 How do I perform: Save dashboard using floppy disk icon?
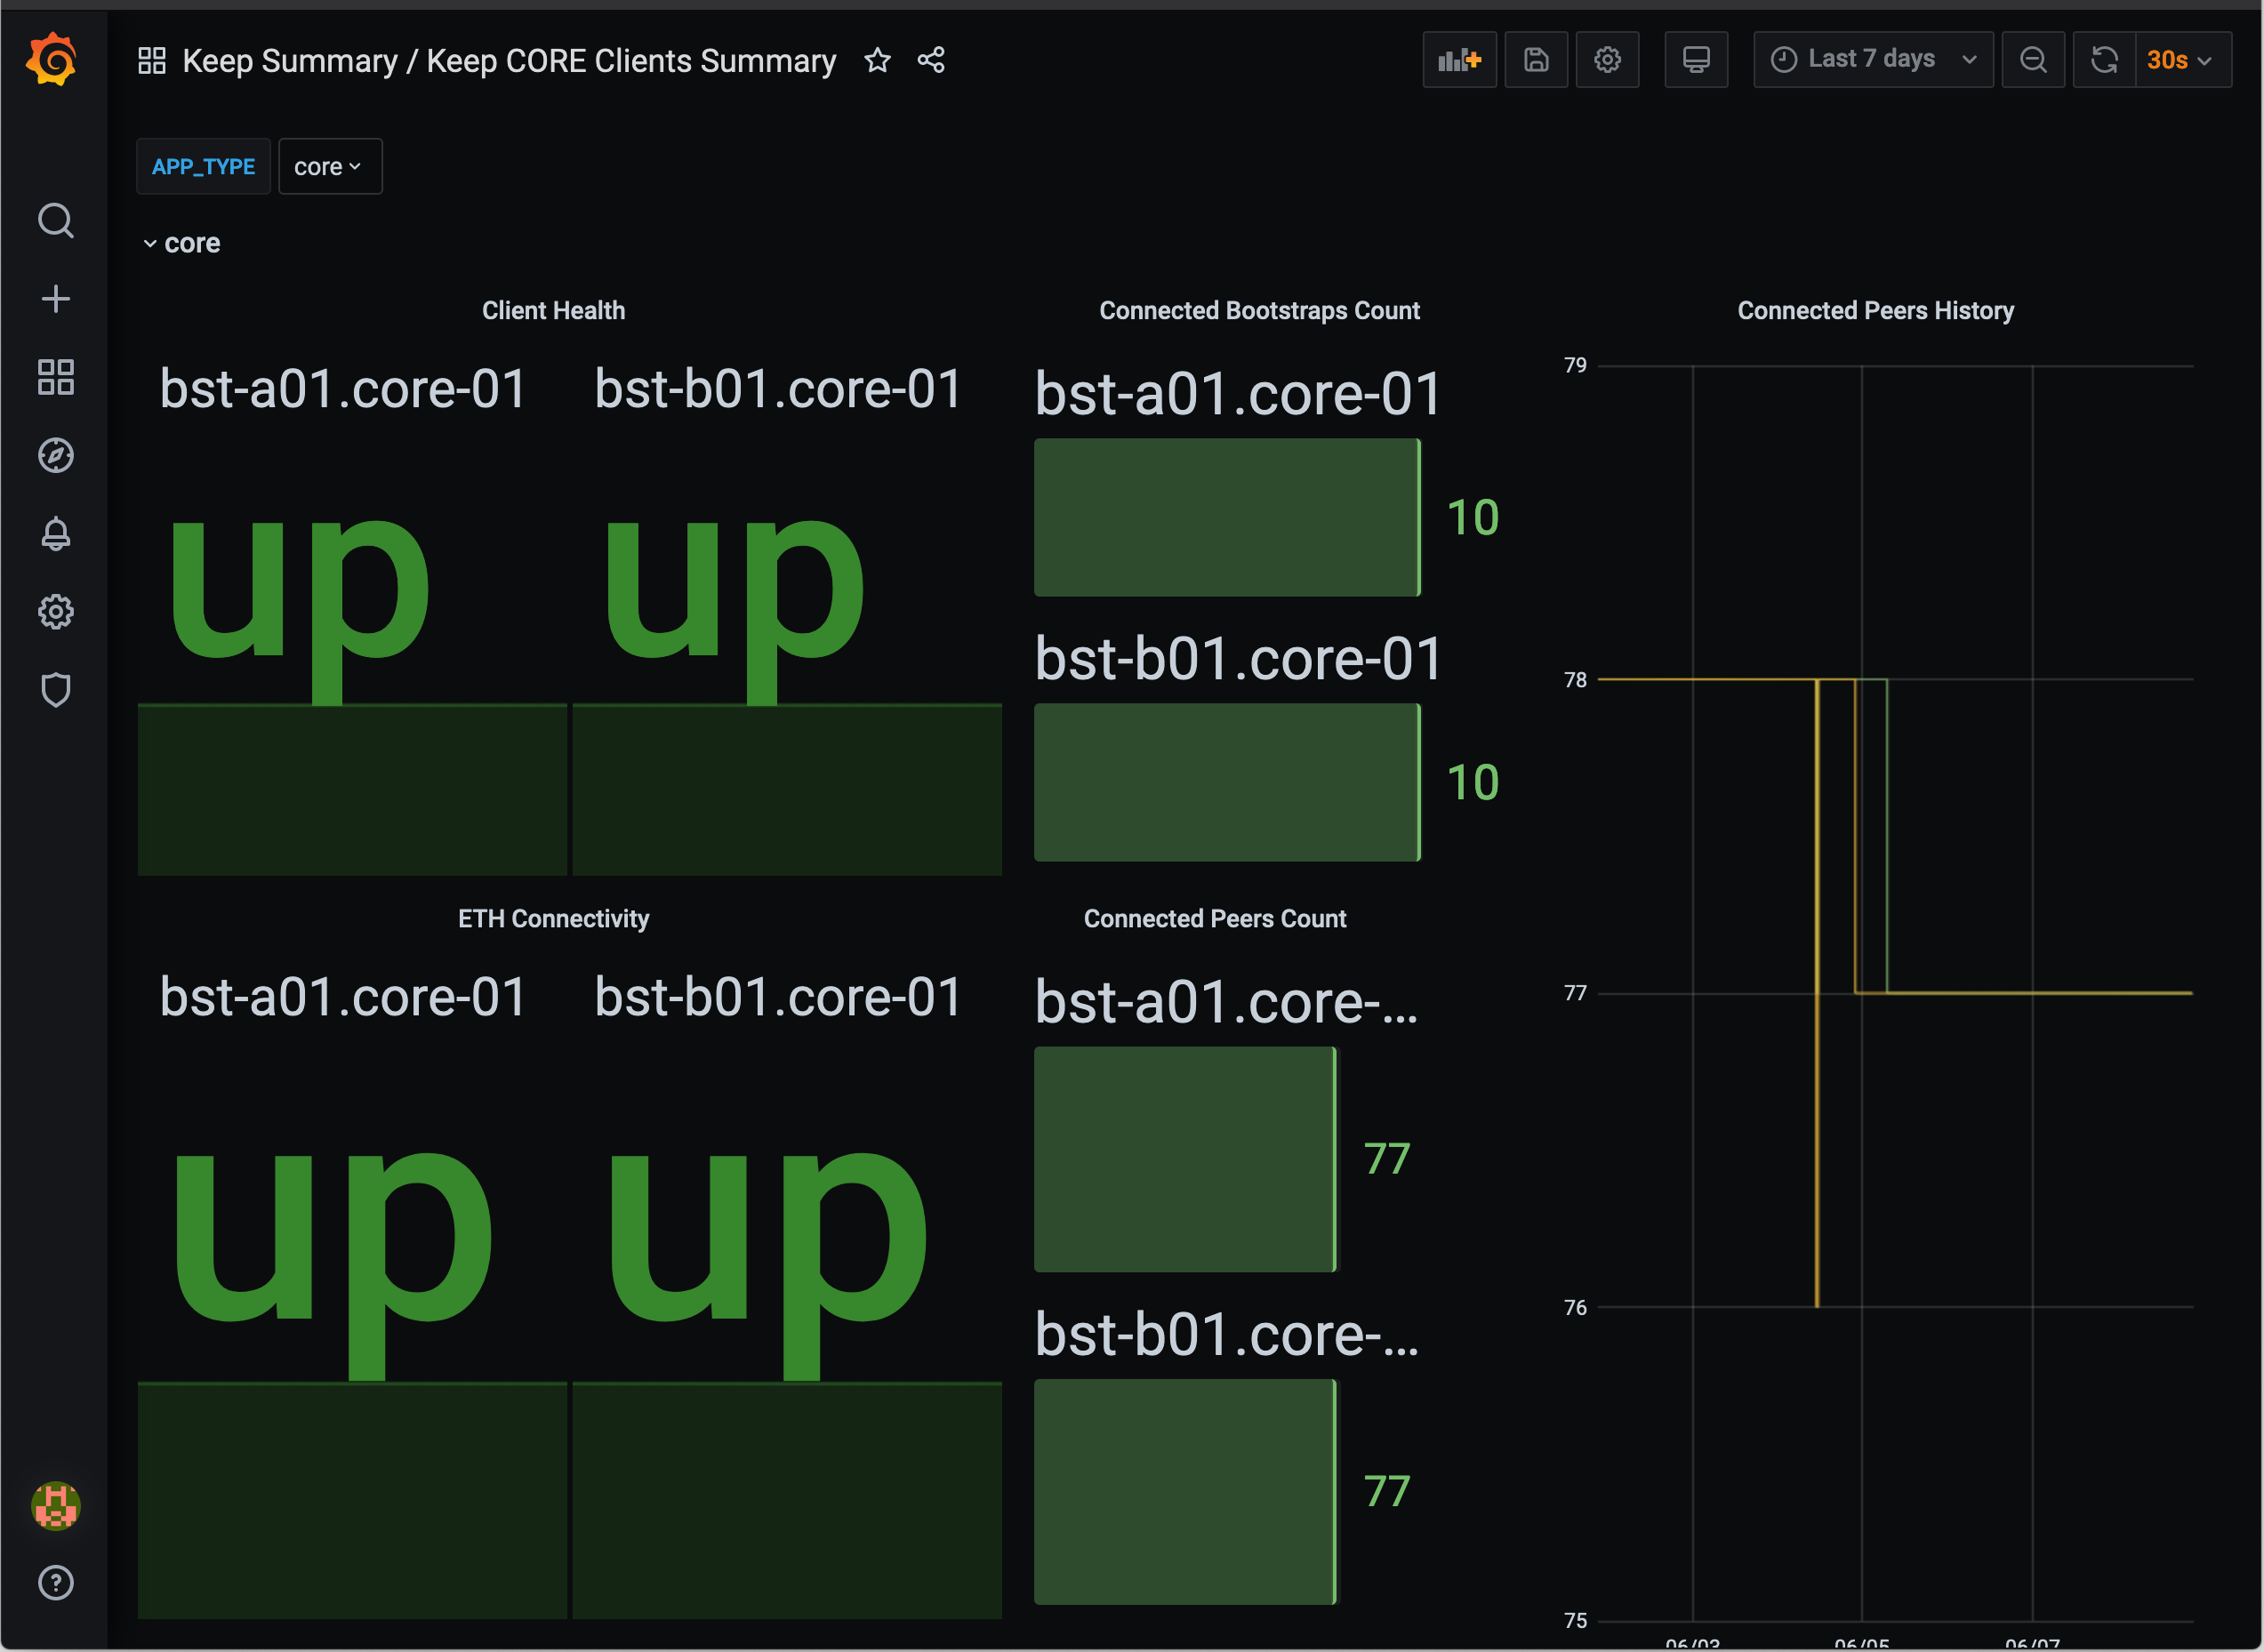pos(1535,60)
